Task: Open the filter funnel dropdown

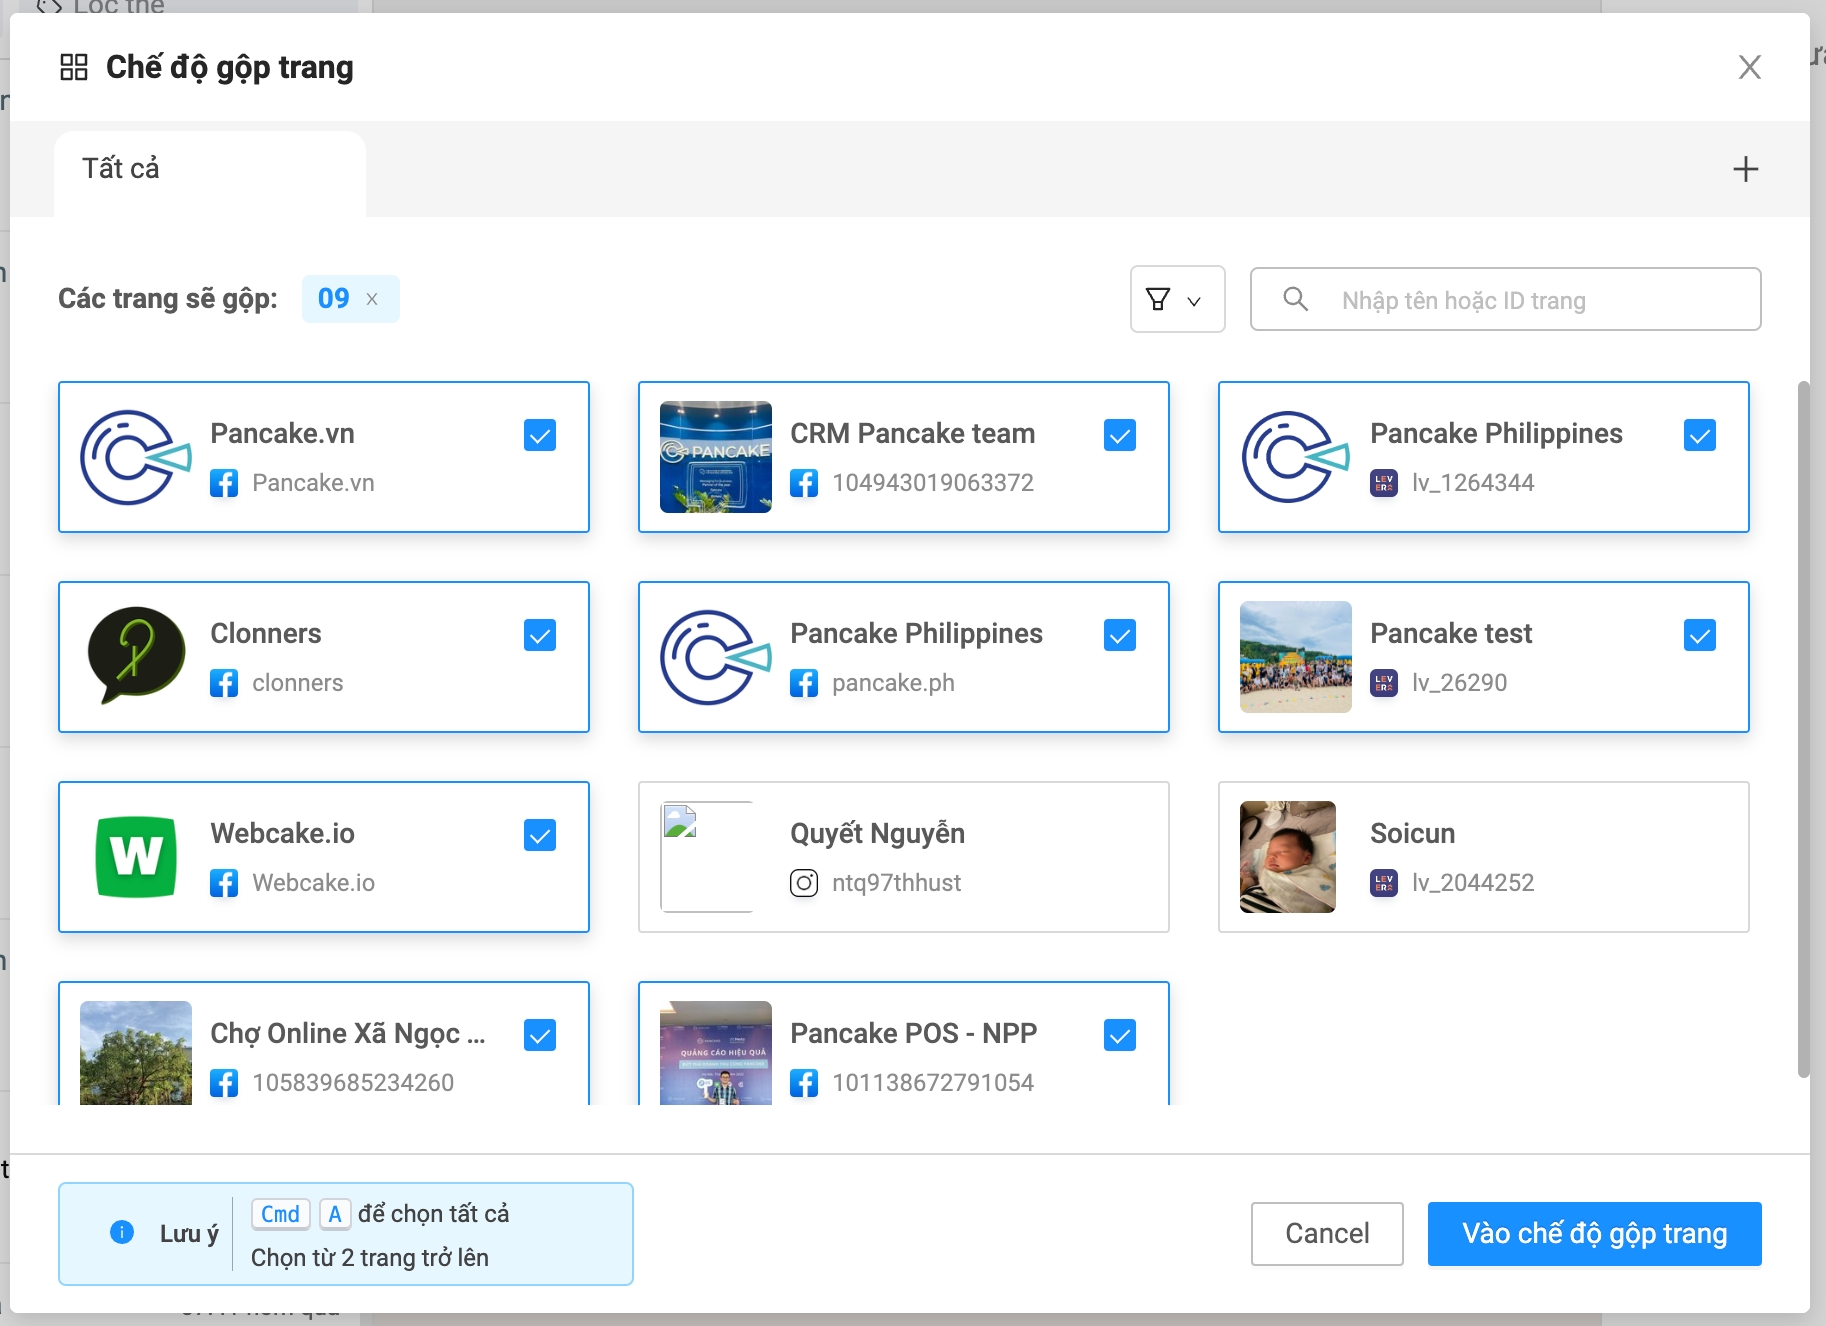Action: [x=1177, y=299]
